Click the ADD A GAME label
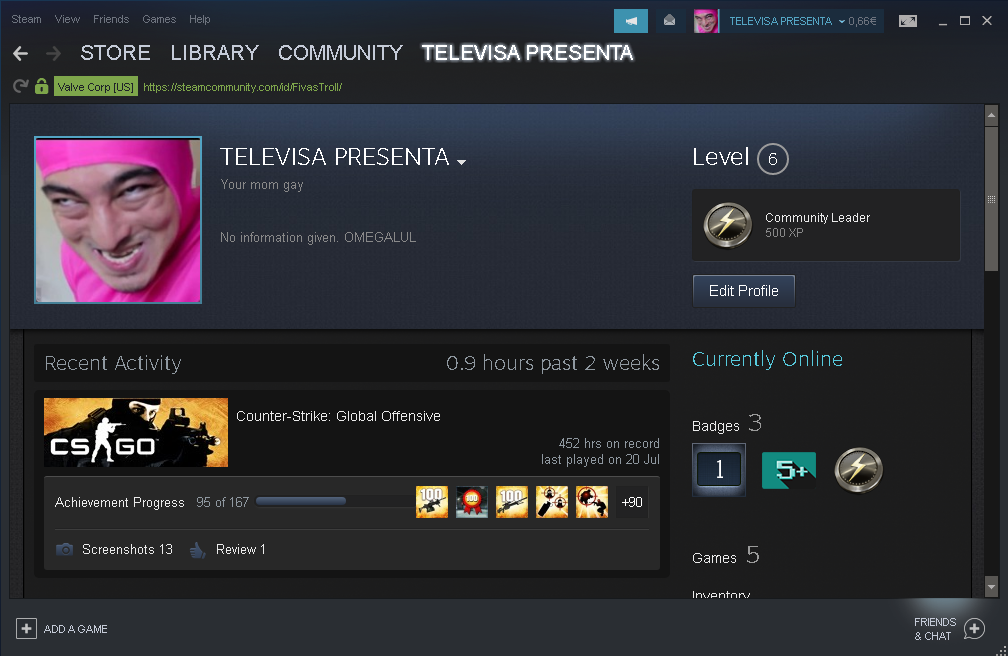 (75, 629)
